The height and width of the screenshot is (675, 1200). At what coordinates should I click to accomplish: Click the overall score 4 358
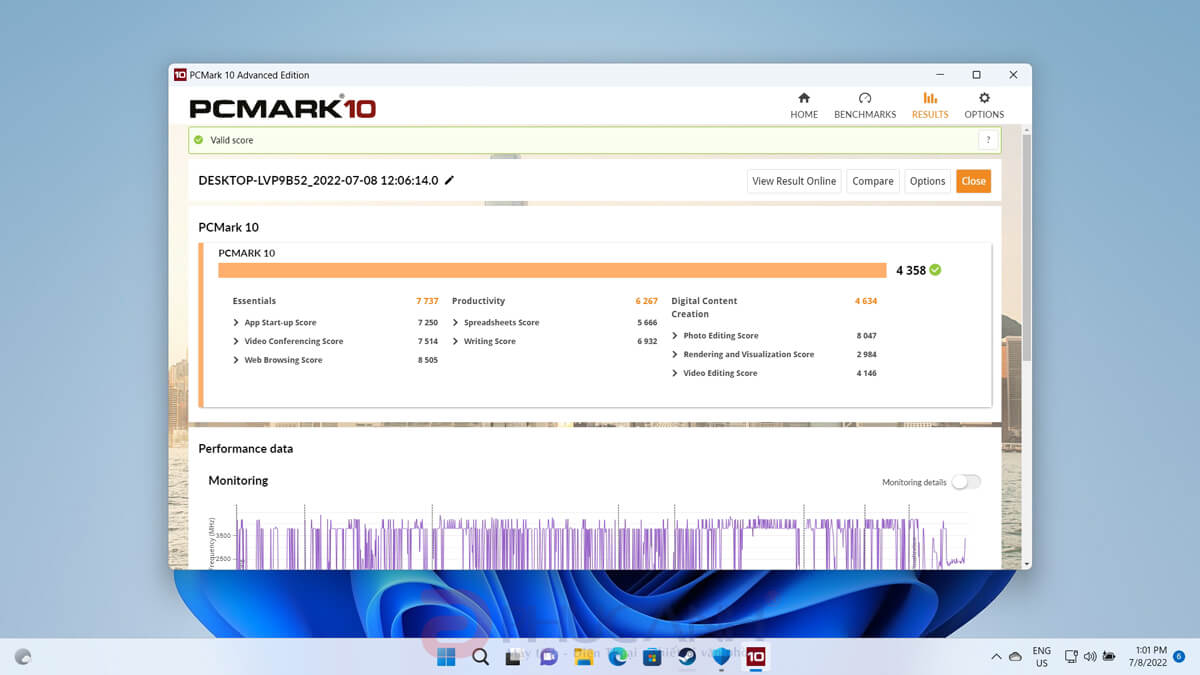click(911, 270)
